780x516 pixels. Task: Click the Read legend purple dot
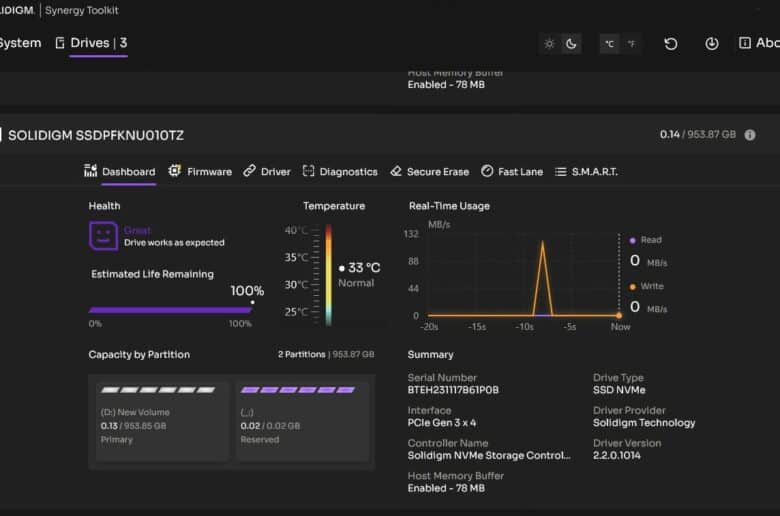pyautogui.click(x=632, y=240)
